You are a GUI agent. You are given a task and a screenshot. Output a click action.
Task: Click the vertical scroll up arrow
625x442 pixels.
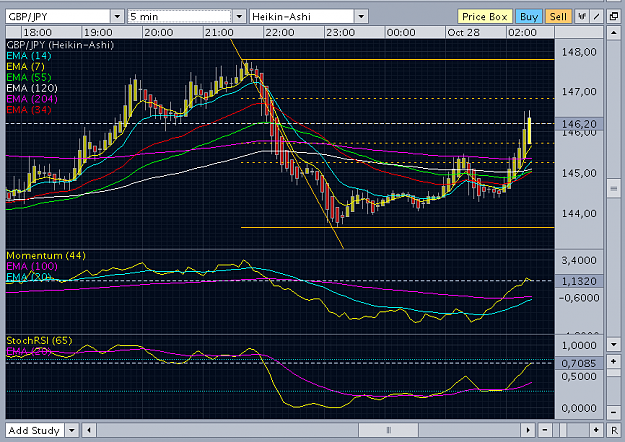(613, 33)
